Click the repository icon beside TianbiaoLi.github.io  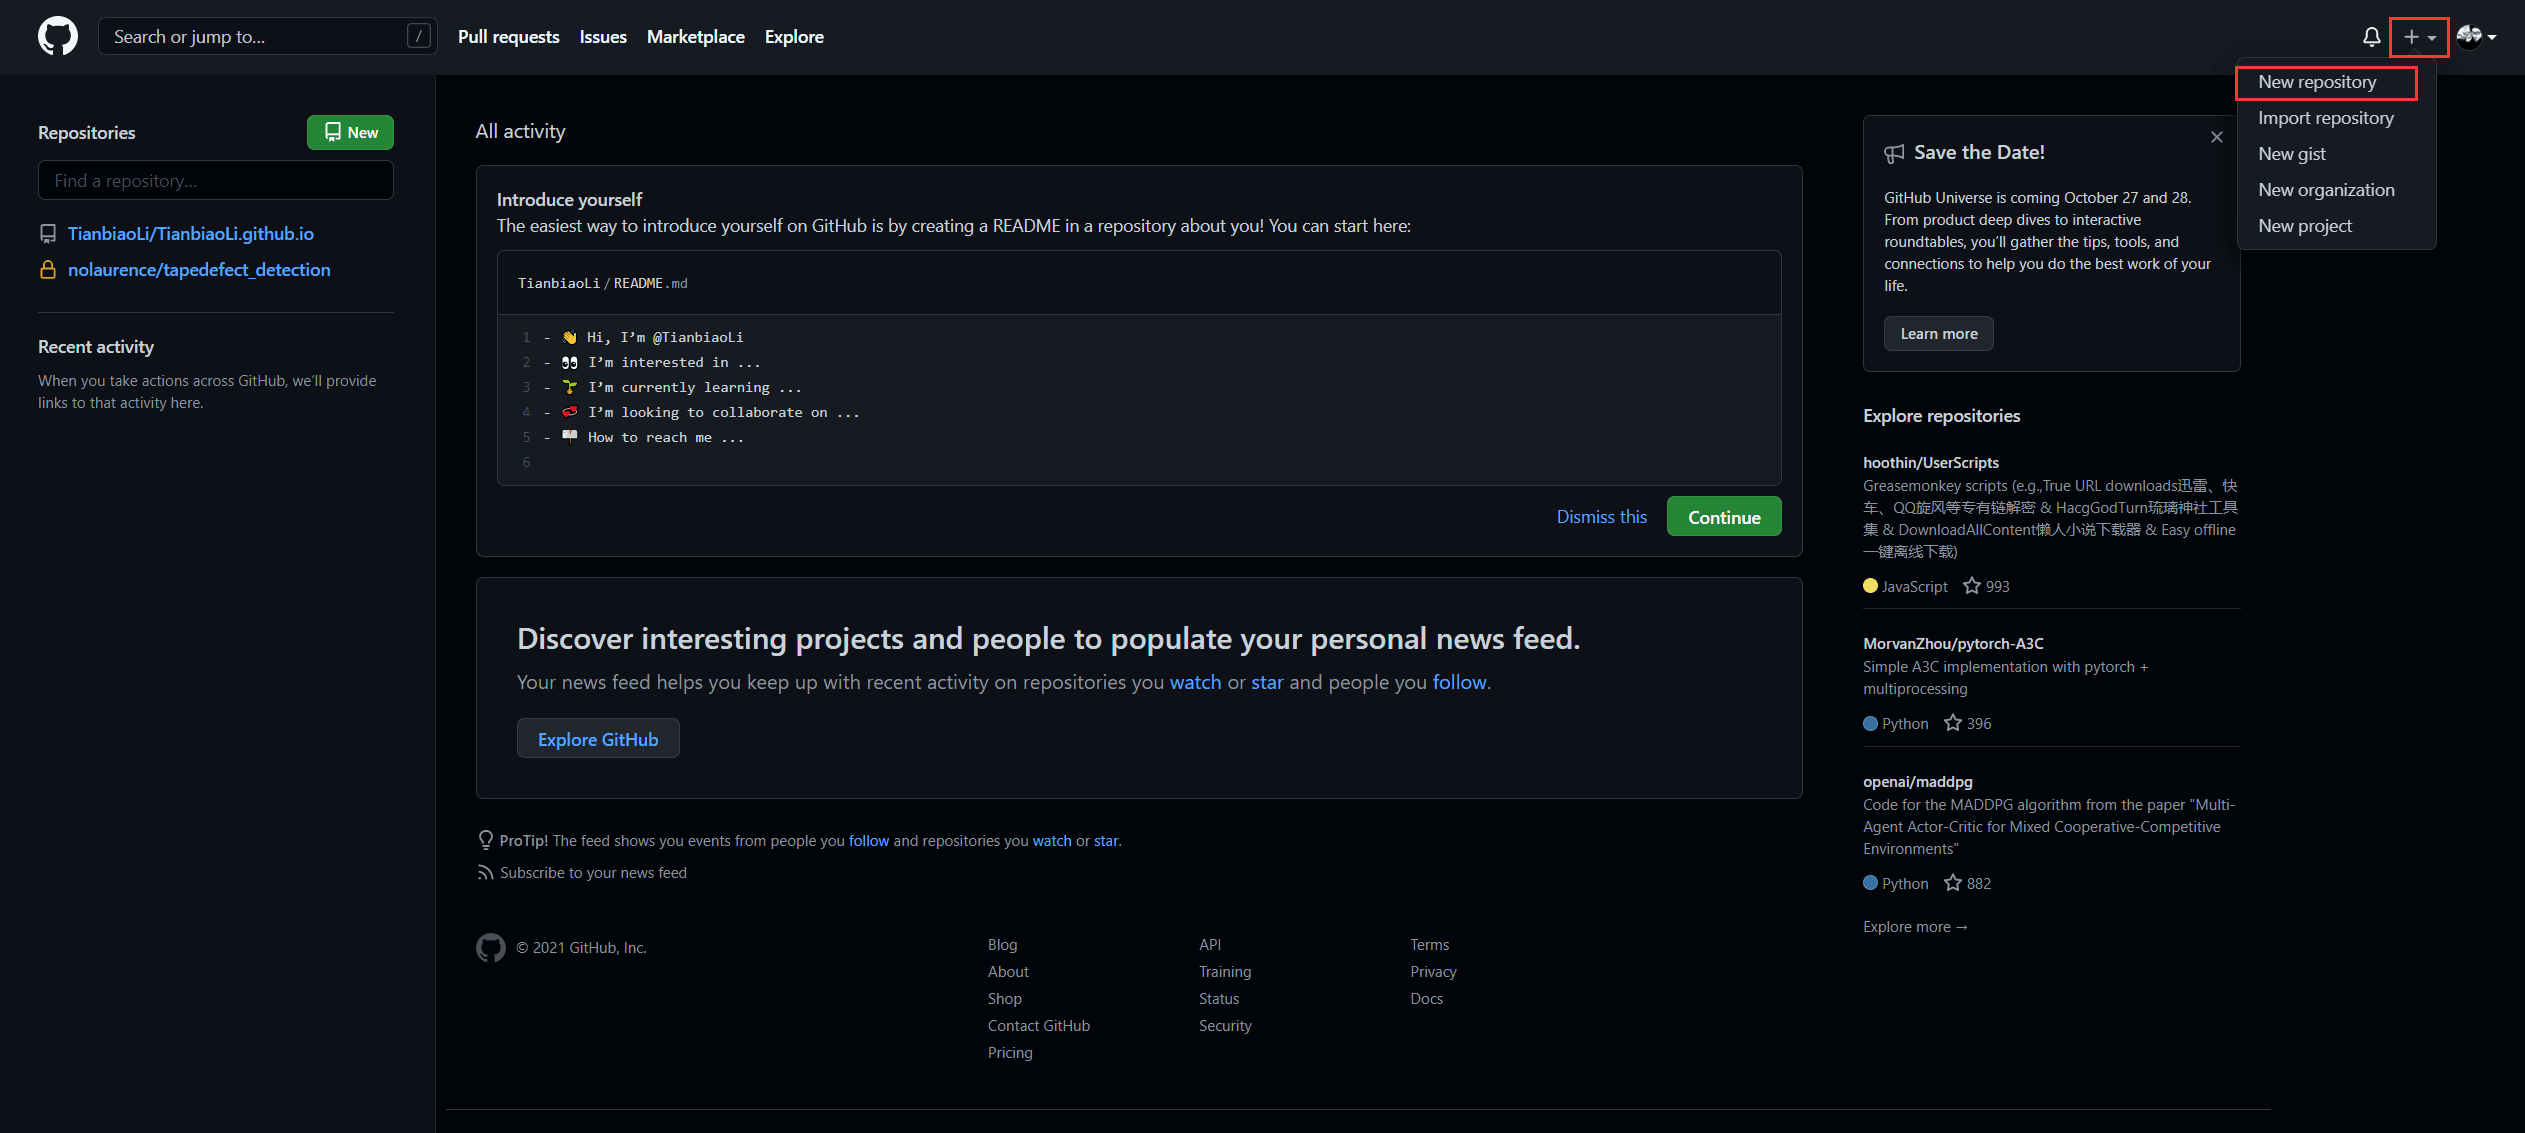(47, 234)
